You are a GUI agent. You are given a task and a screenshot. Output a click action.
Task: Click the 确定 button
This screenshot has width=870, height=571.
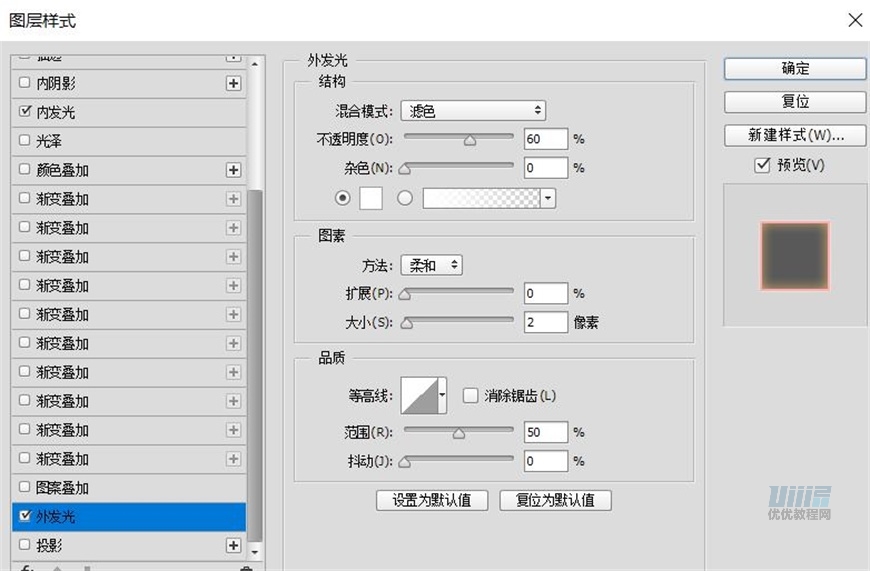coord(795,69)
